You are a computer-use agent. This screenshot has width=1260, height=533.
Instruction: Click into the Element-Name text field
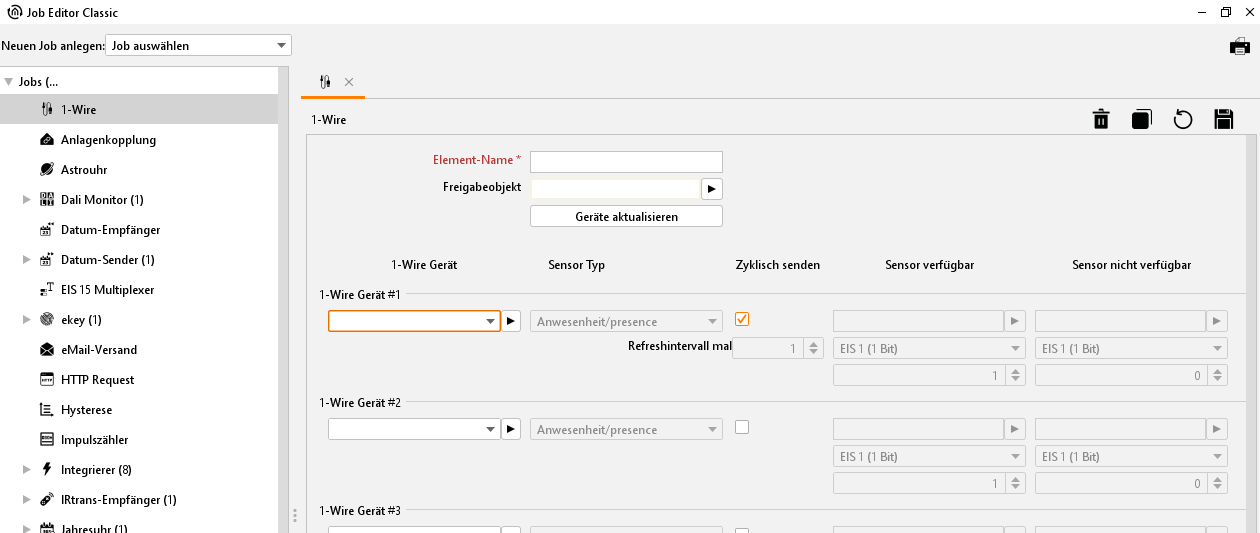coord(626,162)
